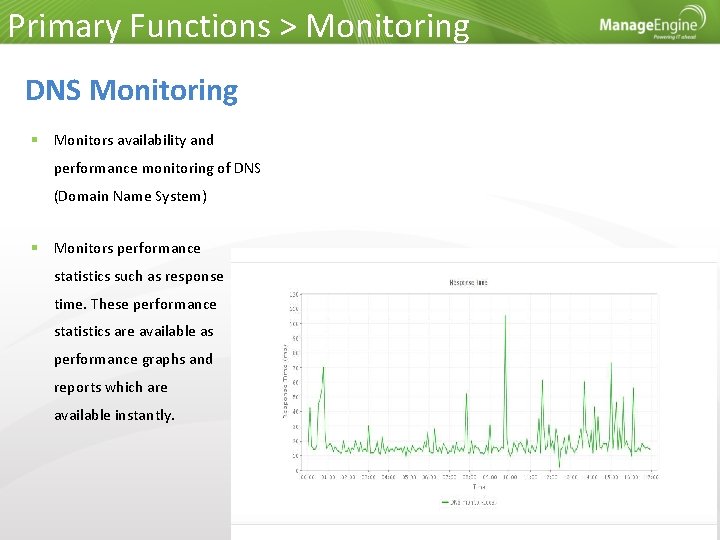Select text 'reports which are'

click(x=111, y=387)
